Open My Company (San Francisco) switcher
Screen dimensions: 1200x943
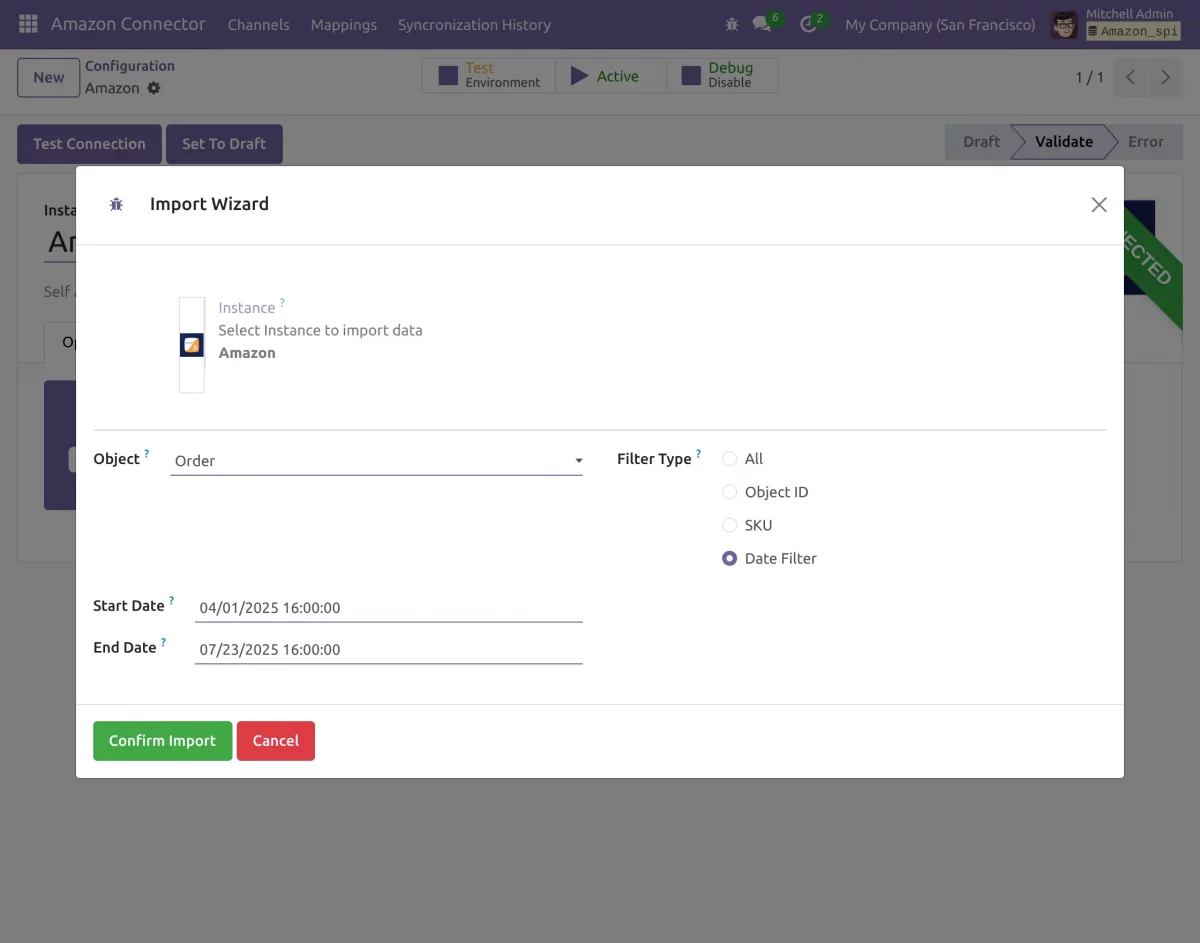tap(940, 24)
